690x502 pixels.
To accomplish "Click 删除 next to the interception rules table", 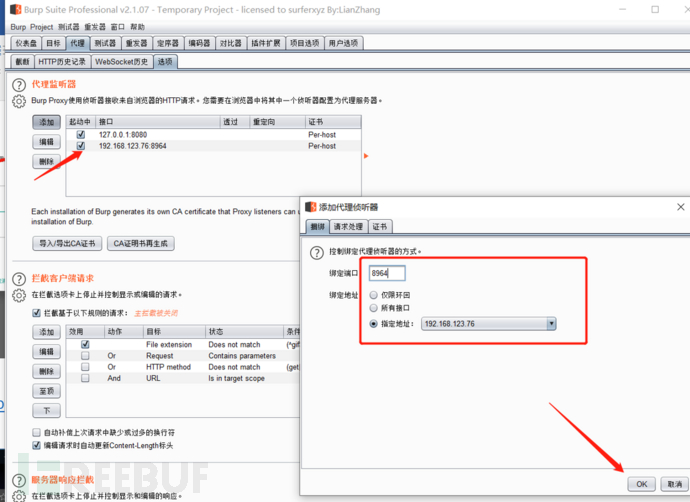I will click(x=46, y=371).
